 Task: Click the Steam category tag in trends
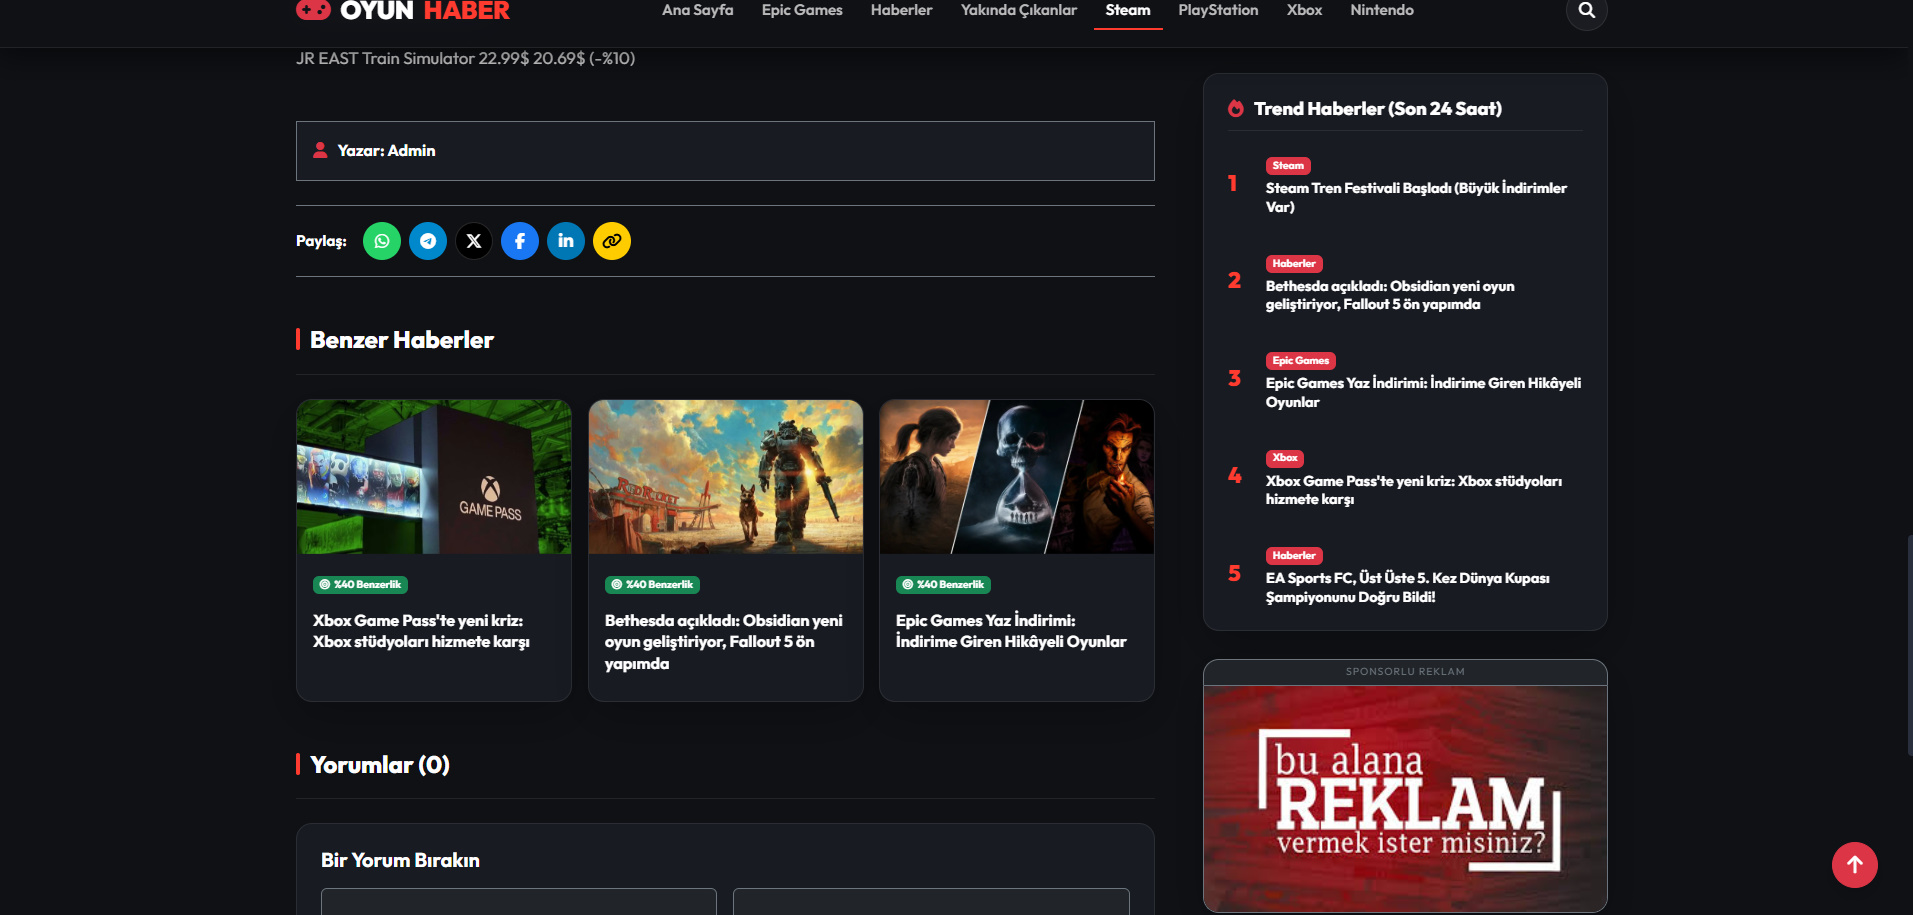[1288, 166]
